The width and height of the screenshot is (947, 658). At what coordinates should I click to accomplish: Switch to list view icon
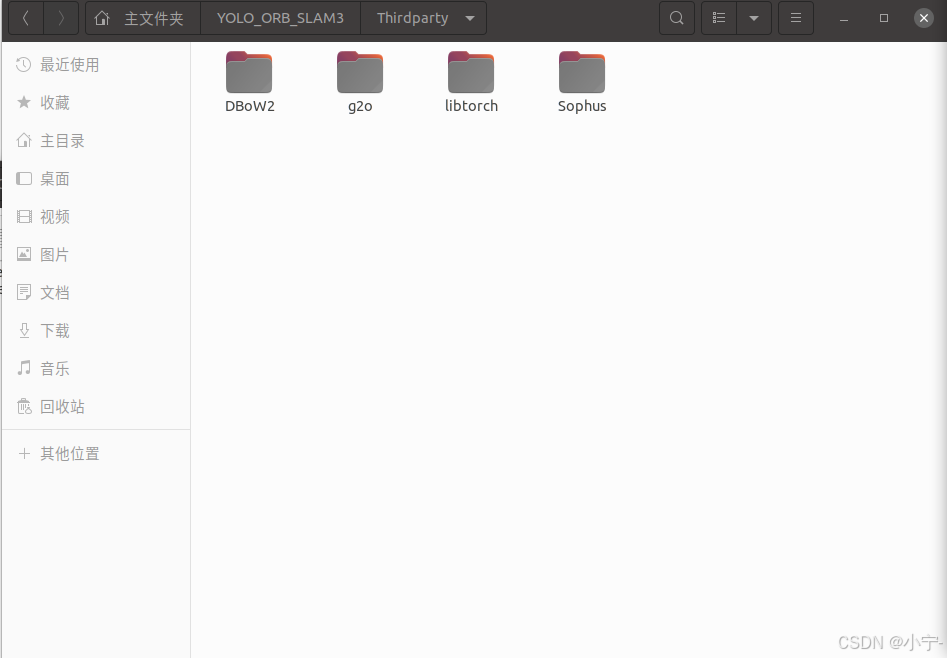pos(719,18)
